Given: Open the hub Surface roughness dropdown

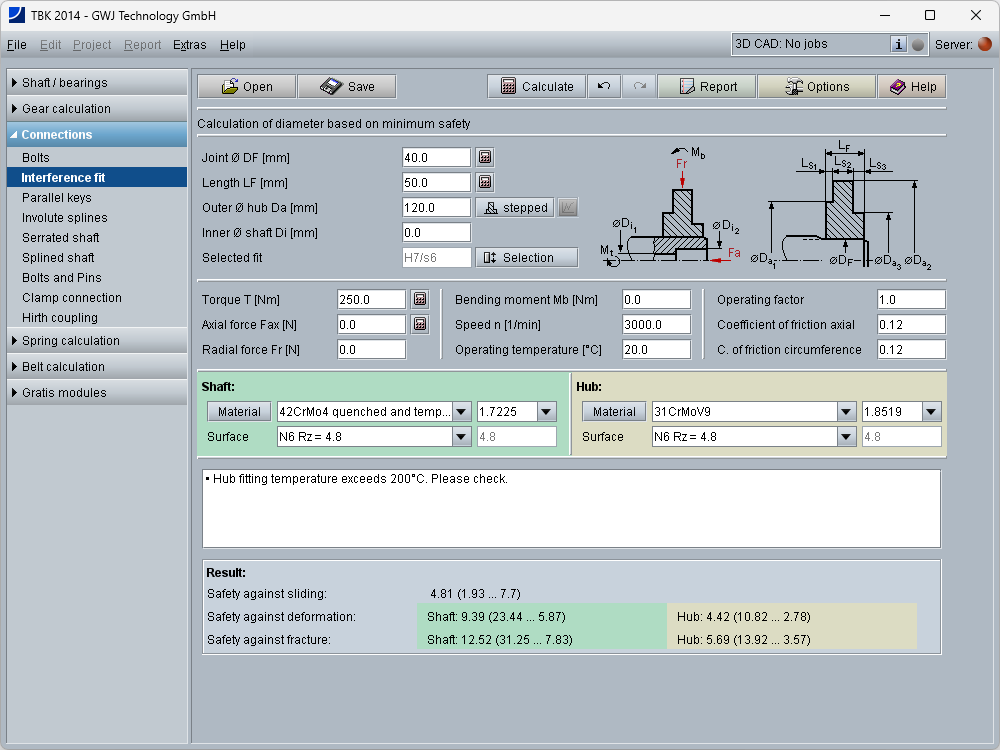Looking at the screenshot, I should point(846,437).
